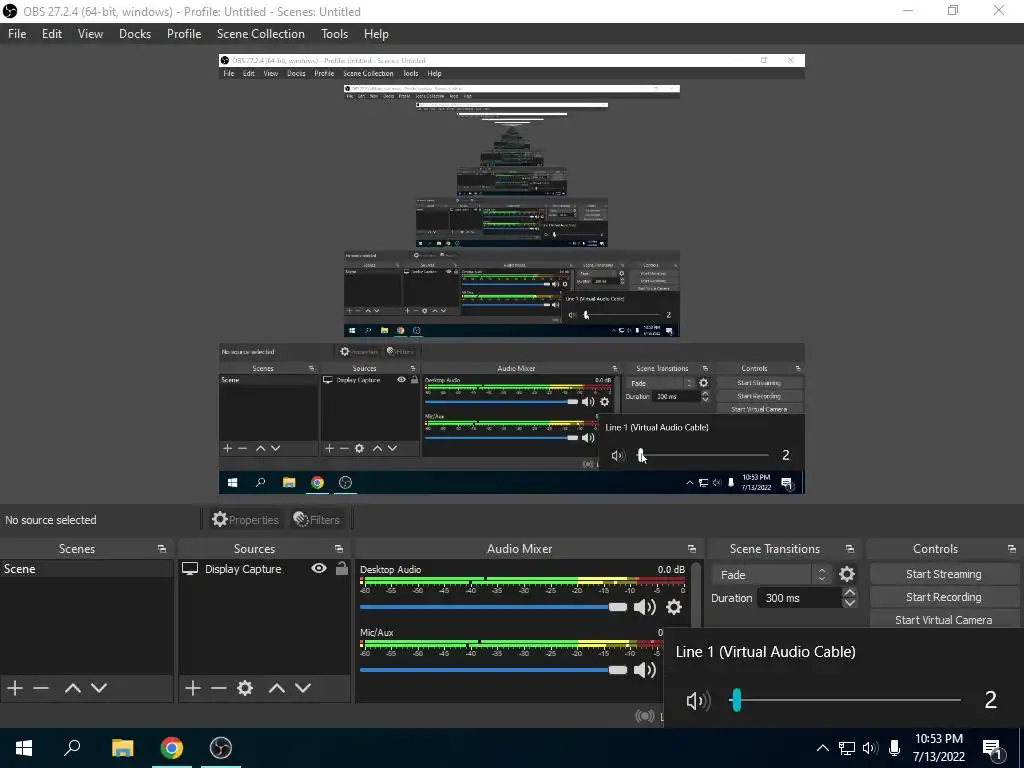1024x768 pixels.
Task: Mute Desktop Audio speaker icon
Action: (645, 607)
